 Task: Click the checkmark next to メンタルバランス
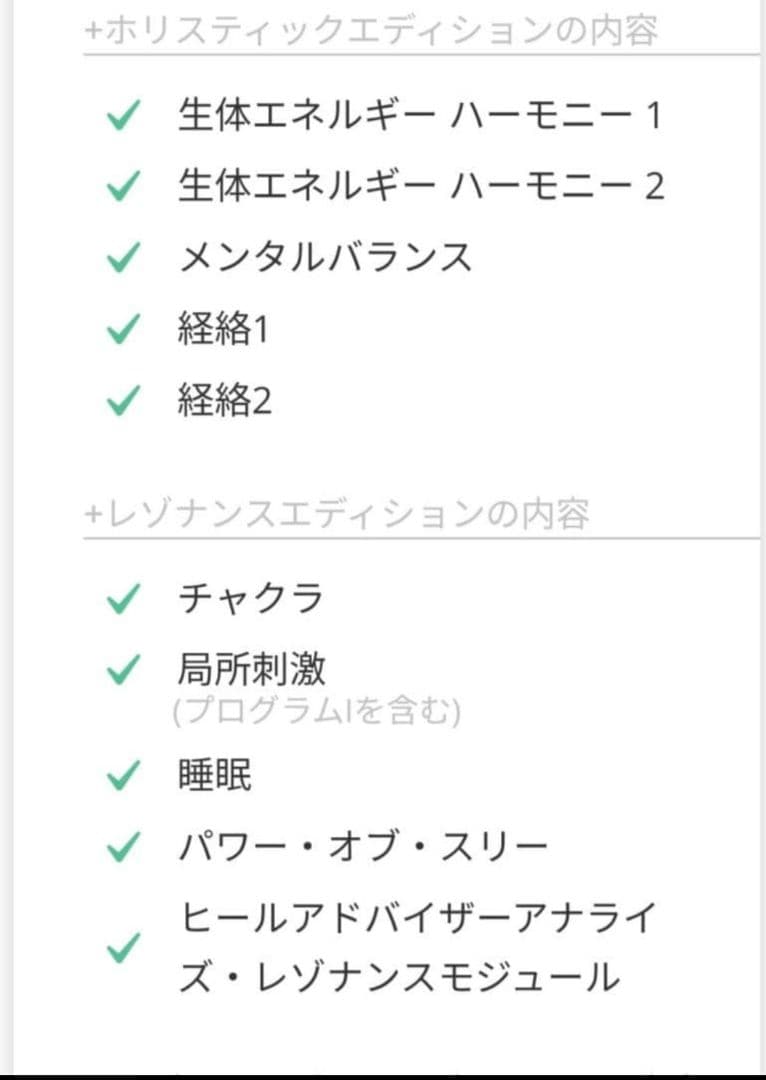click(x=121, y=258)
